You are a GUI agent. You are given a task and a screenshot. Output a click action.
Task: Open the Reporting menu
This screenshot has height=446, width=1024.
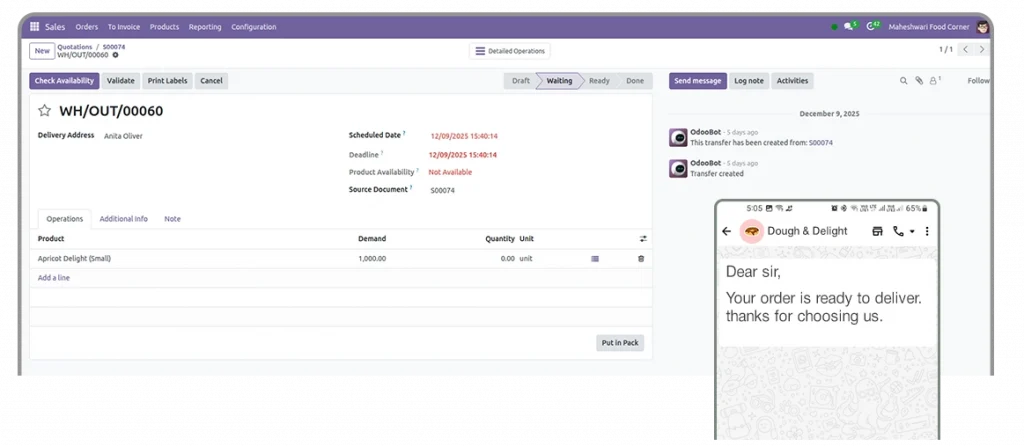click(205, 27)
